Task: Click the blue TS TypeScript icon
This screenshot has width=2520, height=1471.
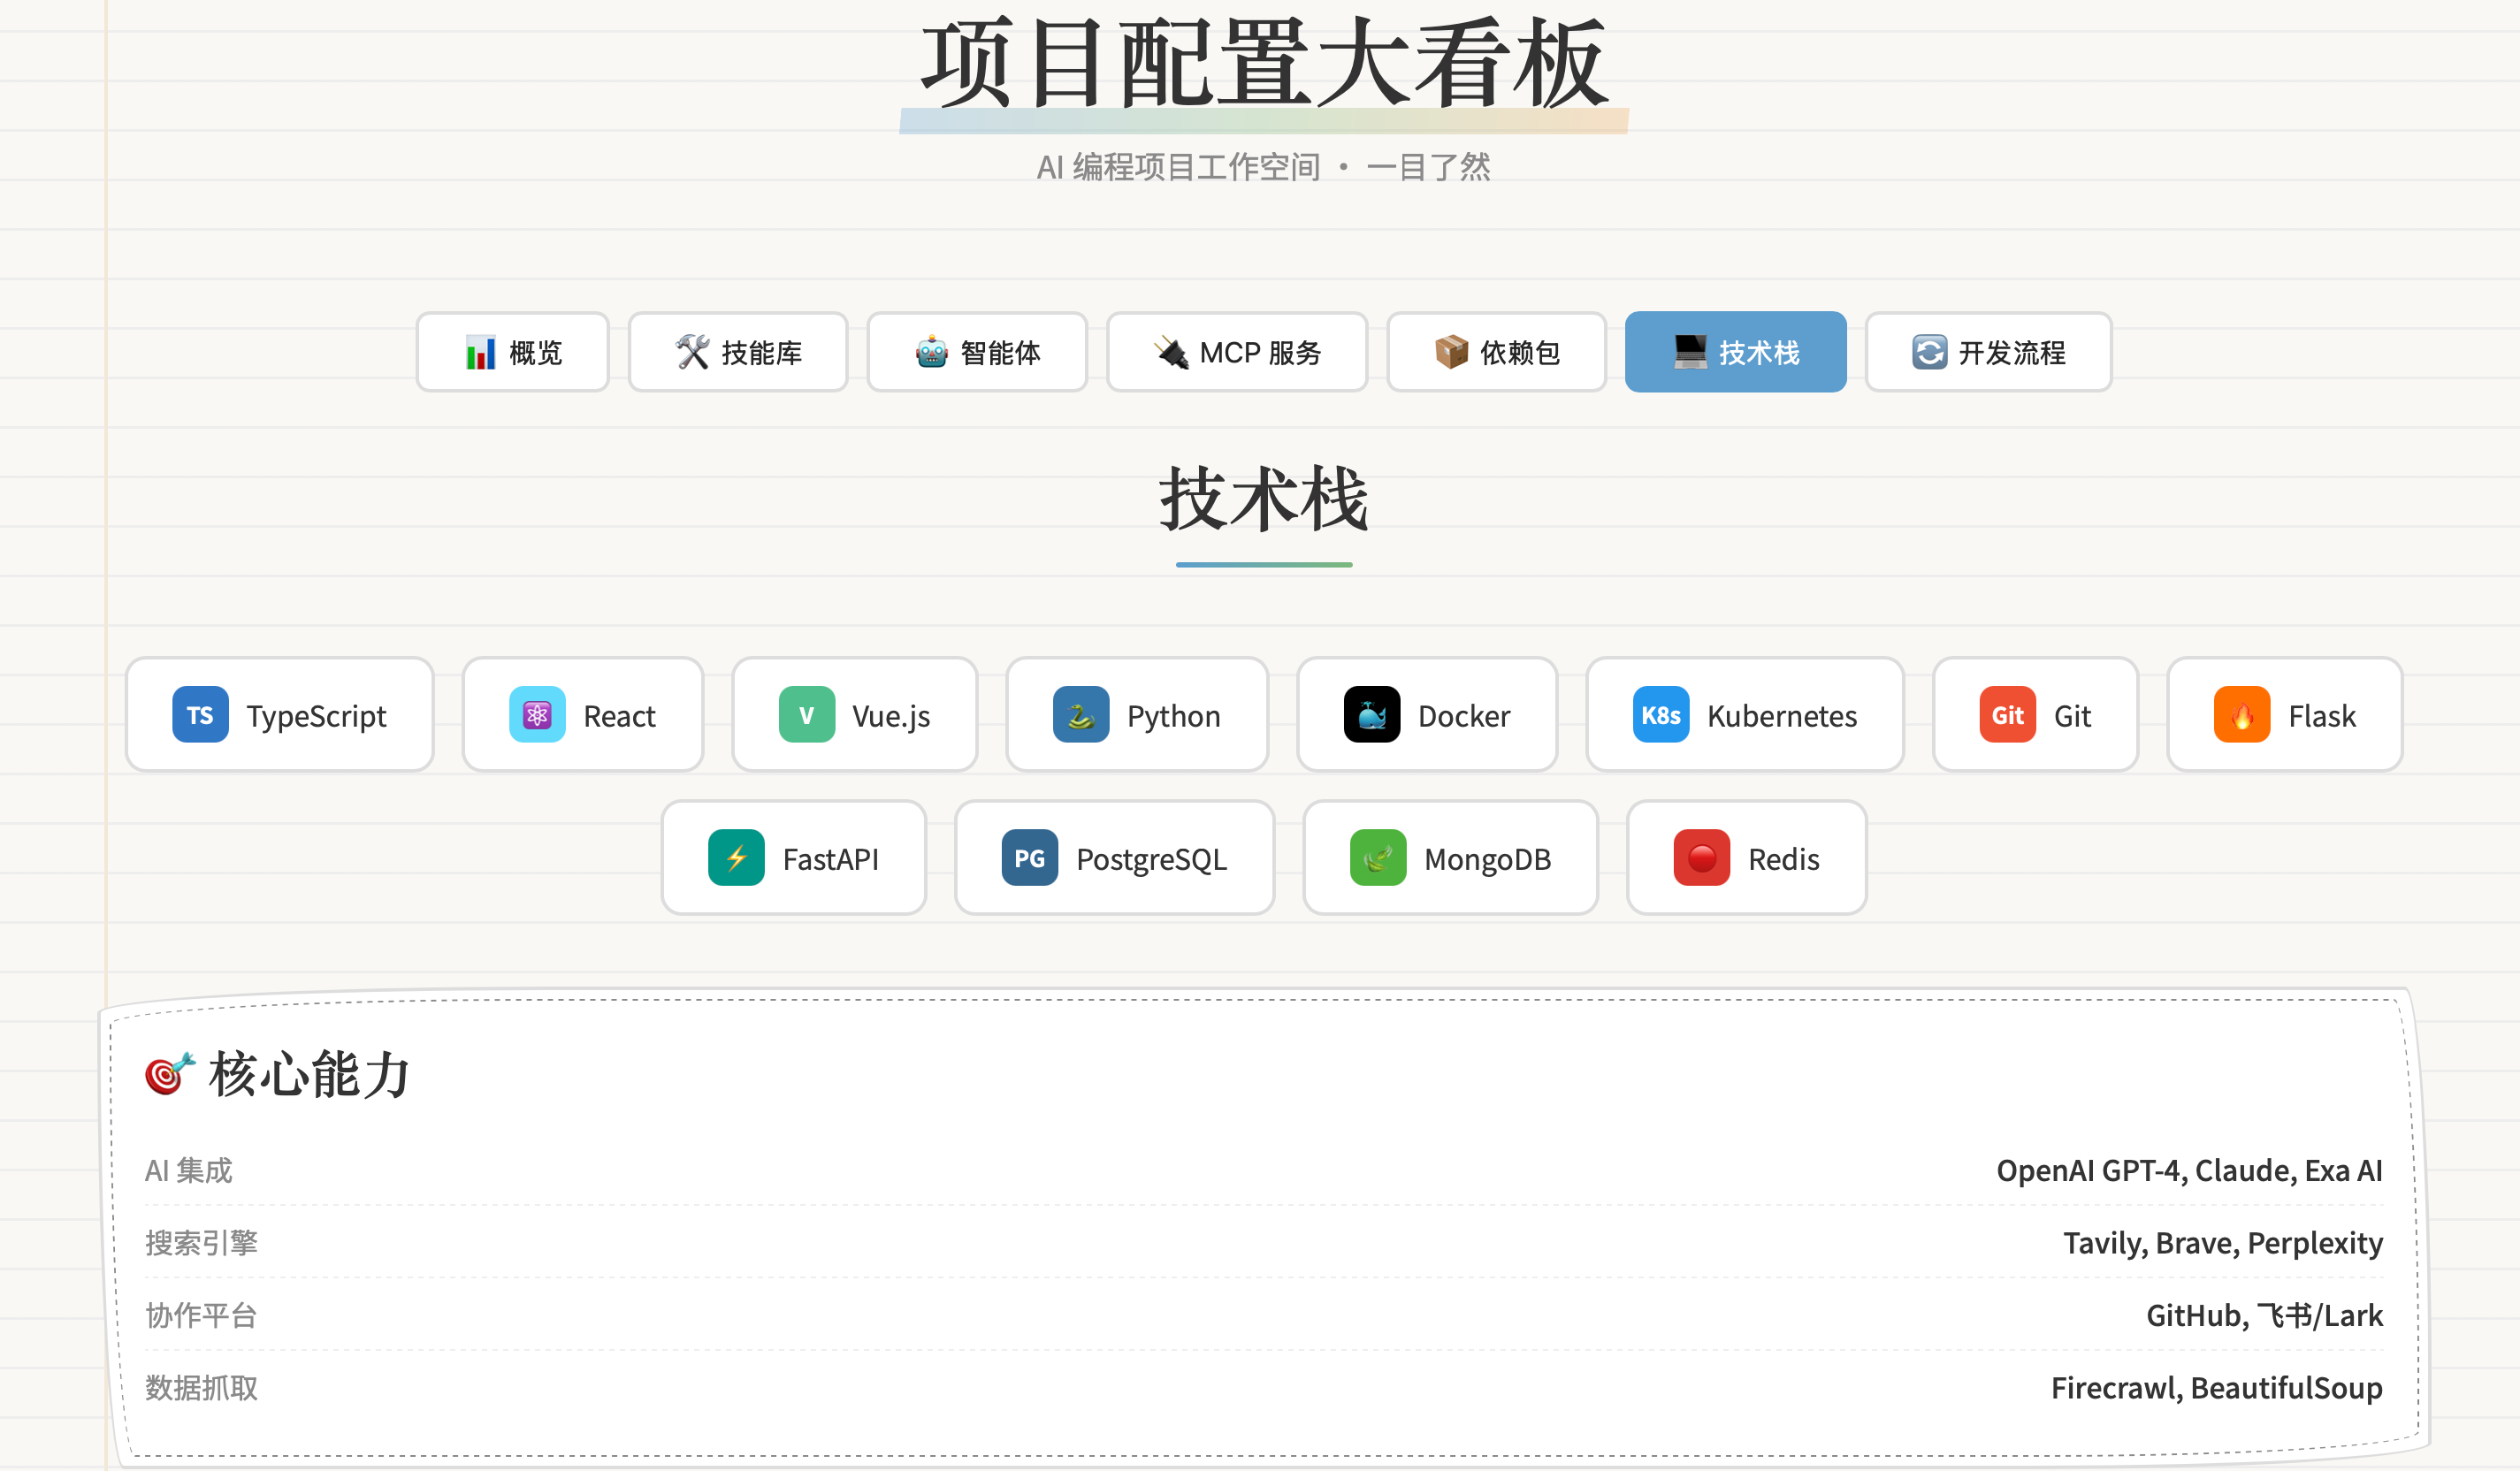Action: pyautogui.click(x=200, y=715)
